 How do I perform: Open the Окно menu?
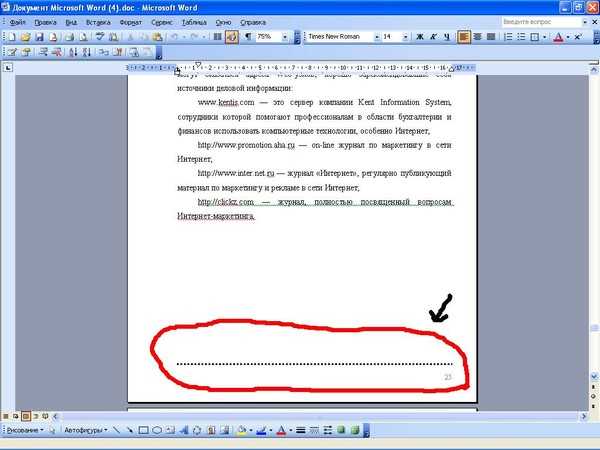[x=223, y=22]
